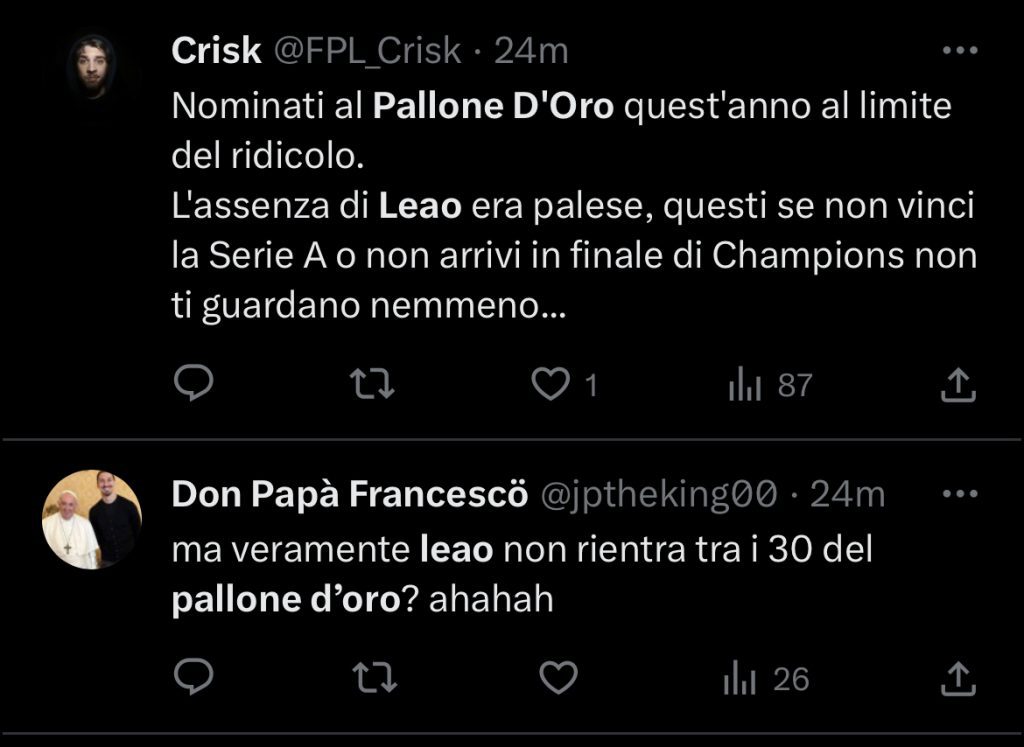Open Don Papà Francescö's profile picture
Image resolution: width=1024 pixels, height=747 pixels.
(x=92, y=519)
